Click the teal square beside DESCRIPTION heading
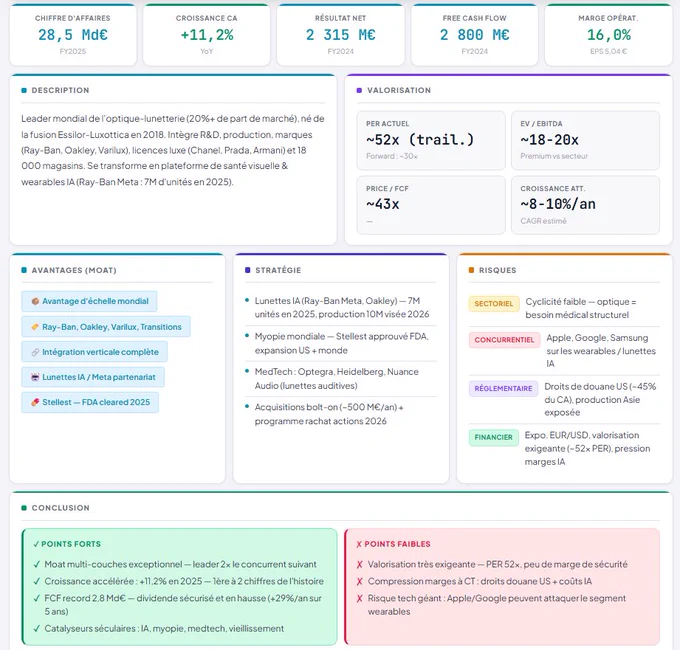This screenshot has width=680, height=650. click(24, 90)
